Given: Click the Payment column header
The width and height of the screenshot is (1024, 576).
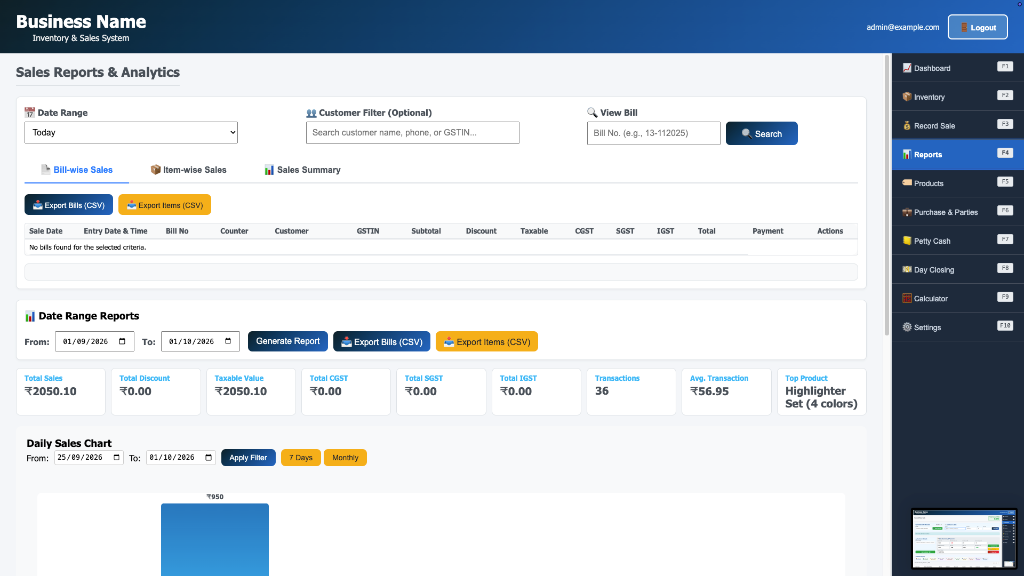Looking at the screenshot, I should click(767, 231).
